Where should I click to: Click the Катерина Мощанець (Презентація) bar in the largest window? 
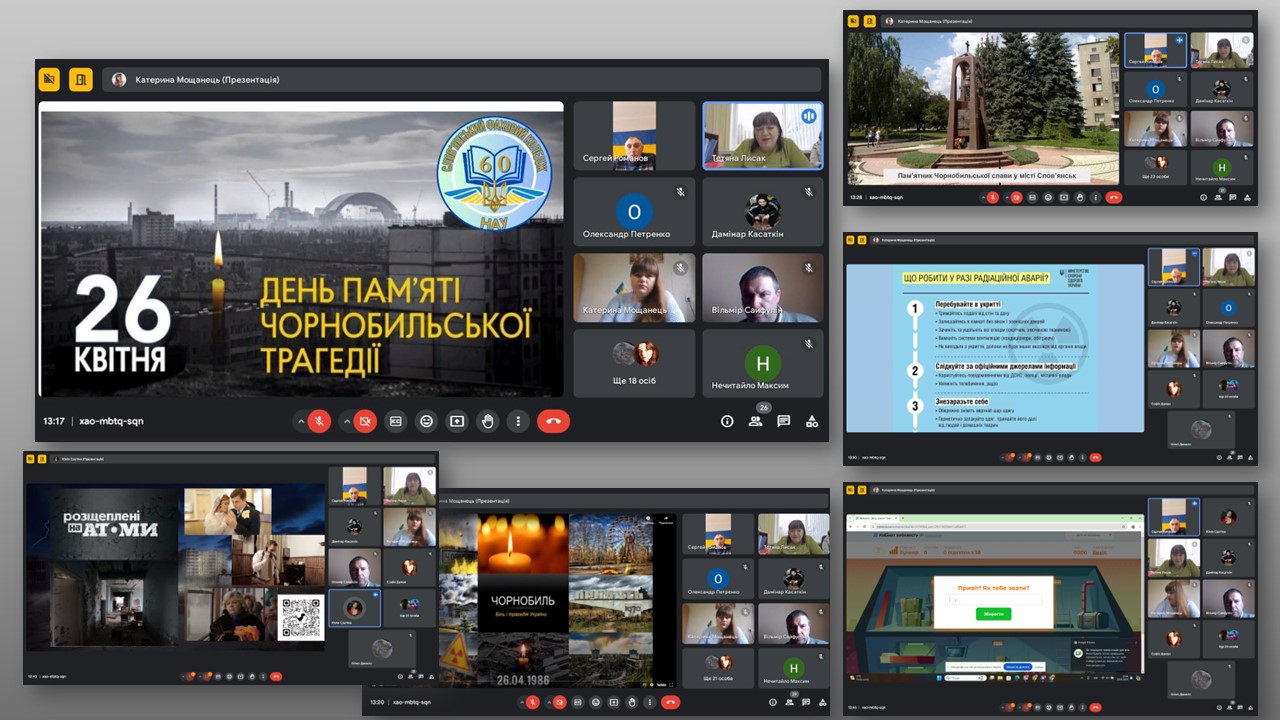[460, 79]
